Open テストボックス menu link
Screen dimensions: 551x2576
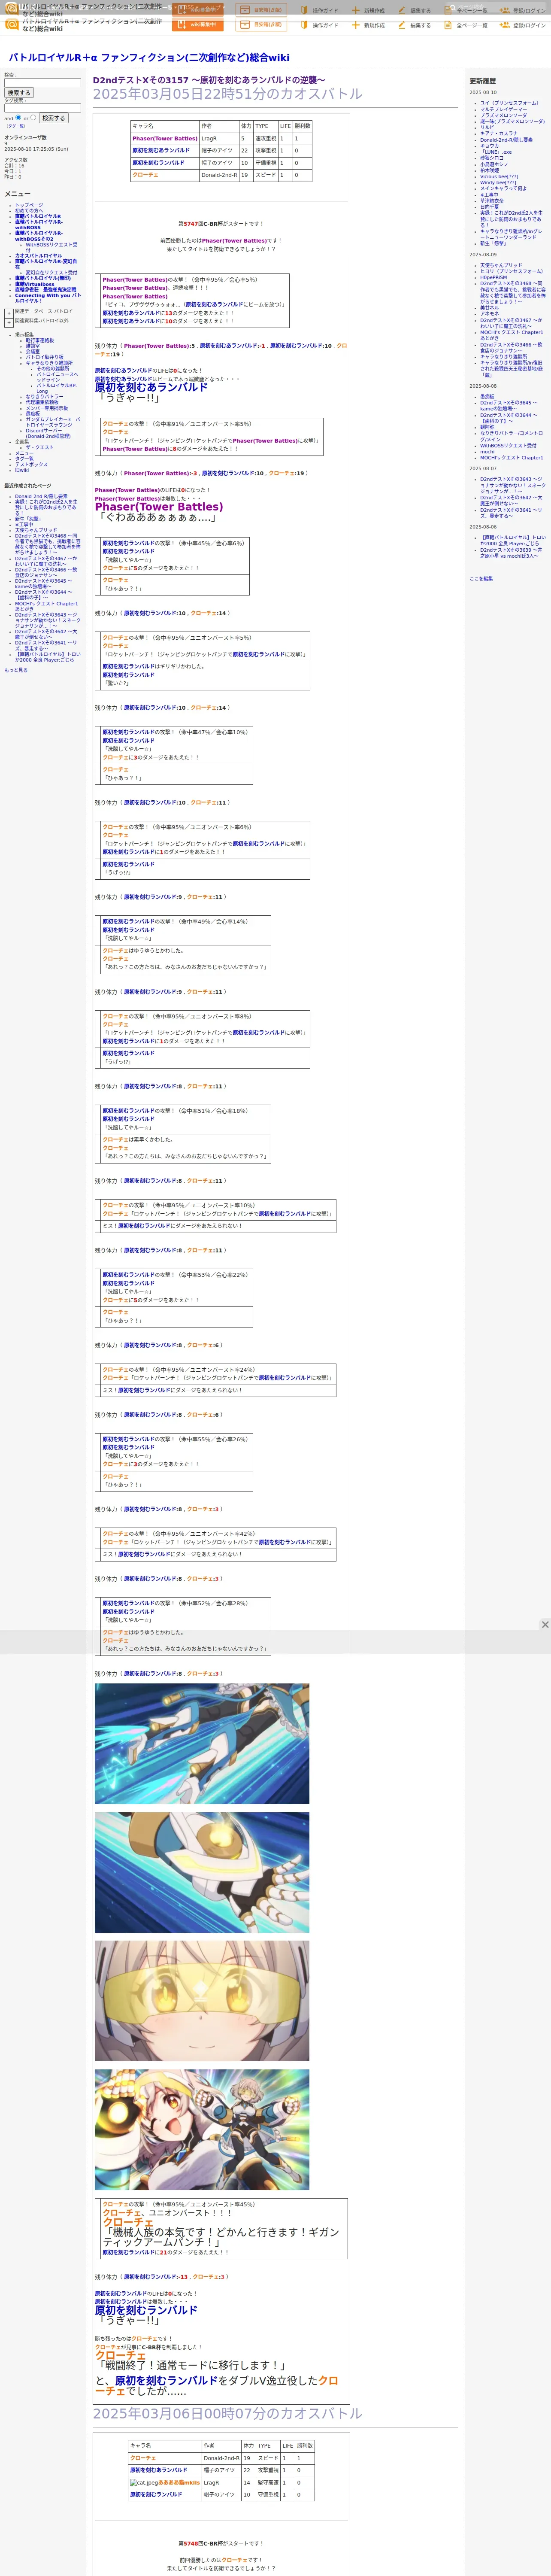click(31, 464)
